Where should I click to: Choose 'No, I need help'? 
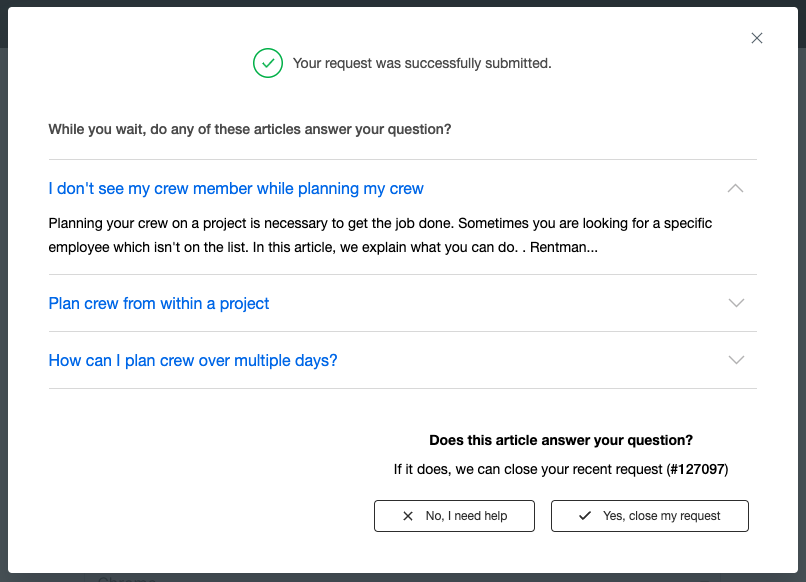(x=454, y=516)
